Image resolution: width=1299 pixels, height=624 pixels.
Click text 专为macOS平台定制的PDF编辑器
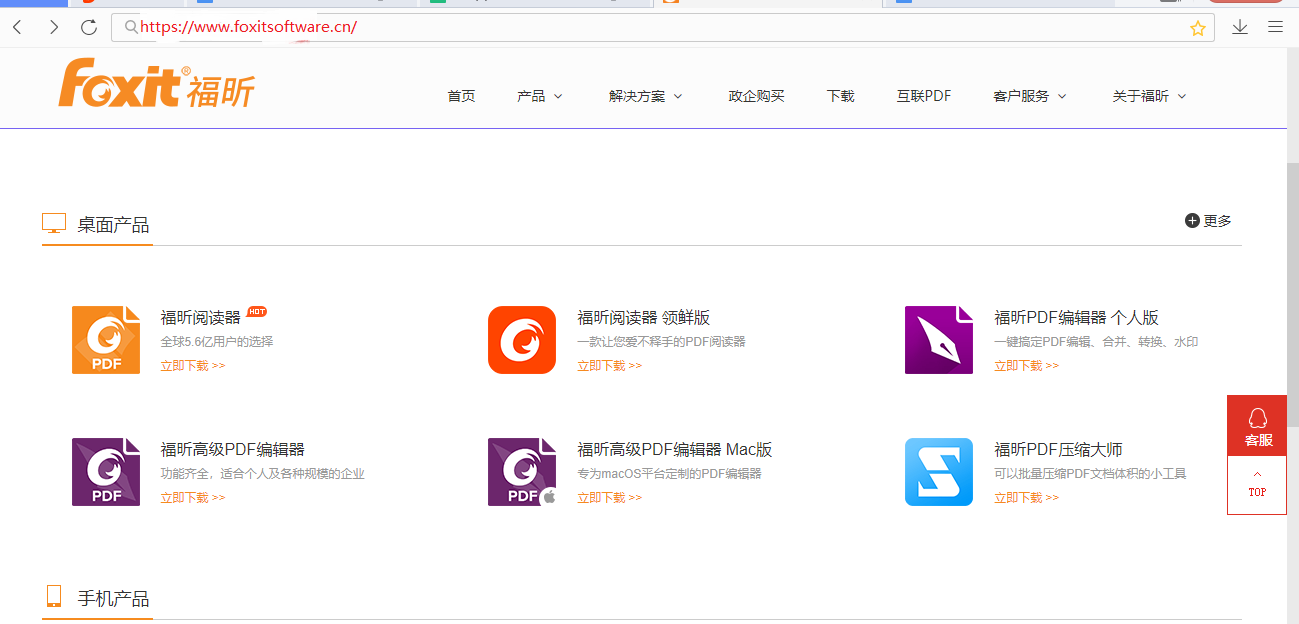(x=669, y=474)
